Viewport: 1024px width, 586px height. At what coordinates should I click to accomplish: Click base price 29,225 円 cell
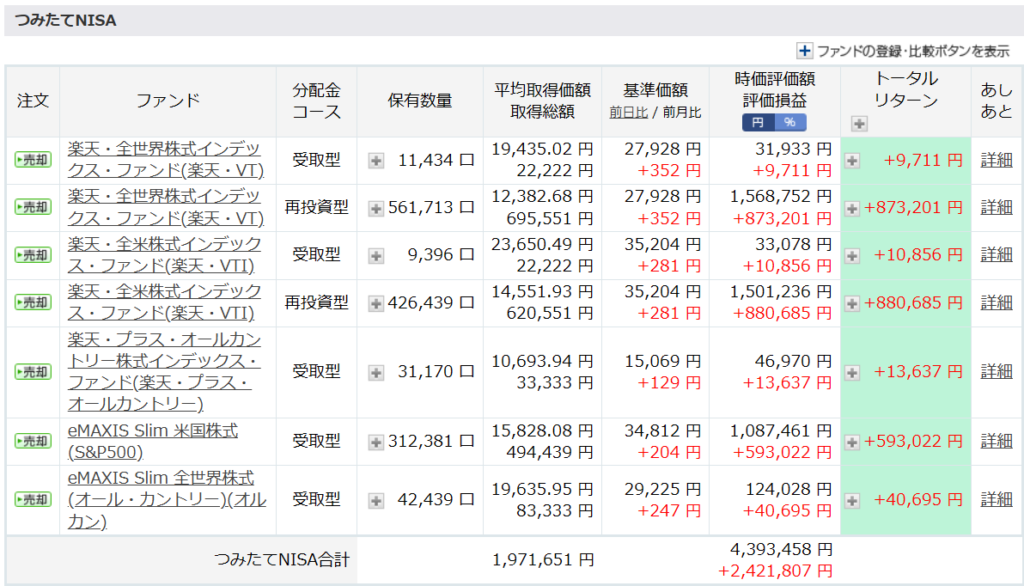pos(663,489)
